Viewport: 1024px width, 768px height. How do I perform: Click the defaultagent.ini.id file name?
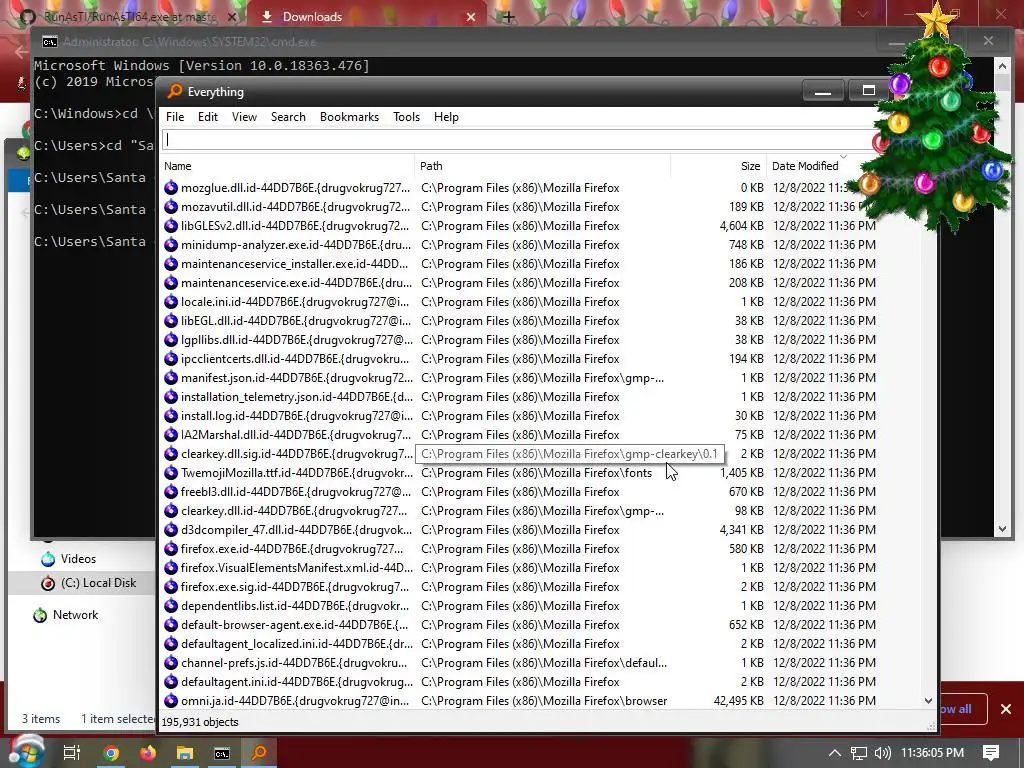tap(296, 681)
